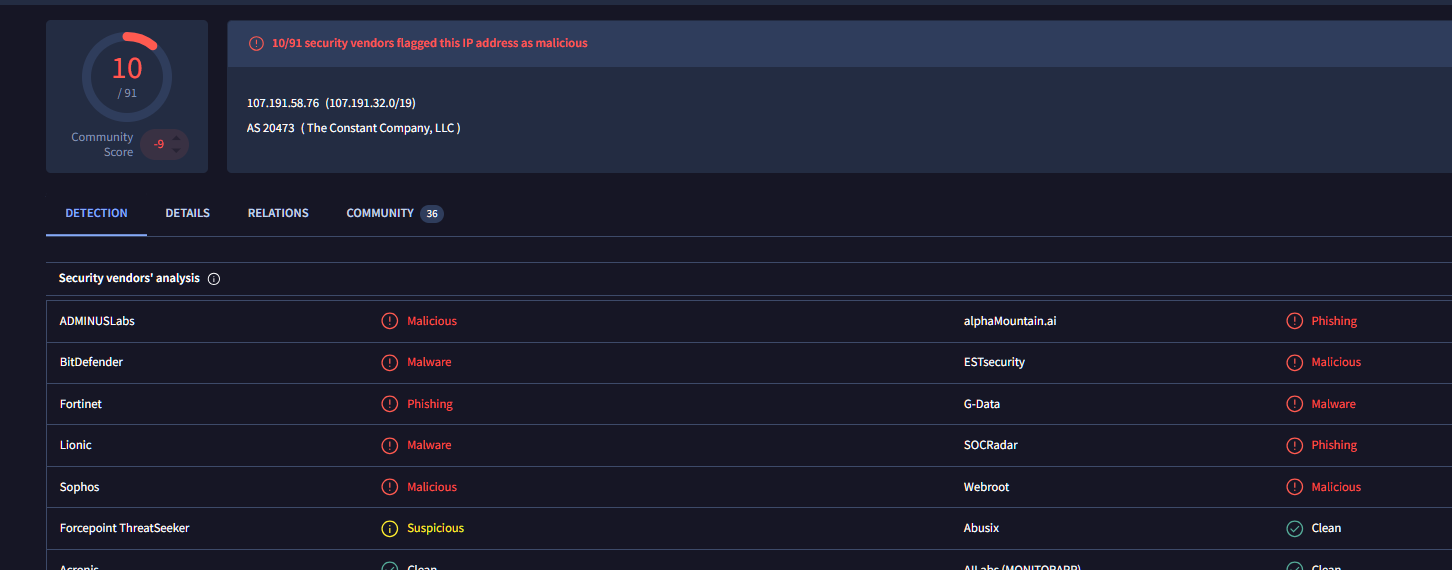The height and width of the screenshot is (570, 1452).
Task: Select the Fortinet vendor name
Action: tap(81, 404)
